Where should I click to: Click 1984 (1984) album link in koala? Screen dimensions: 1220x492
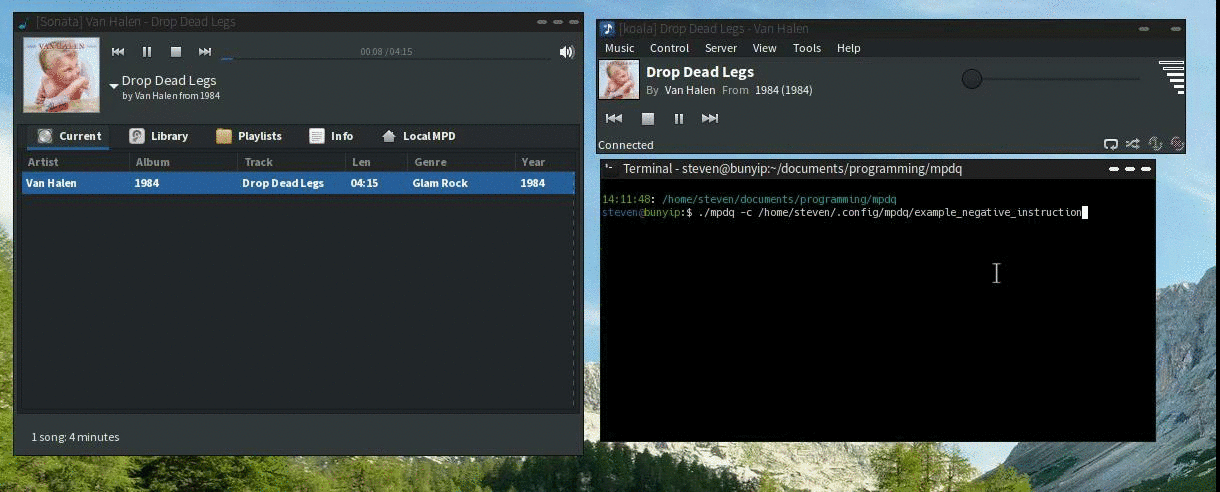(784, 90)
